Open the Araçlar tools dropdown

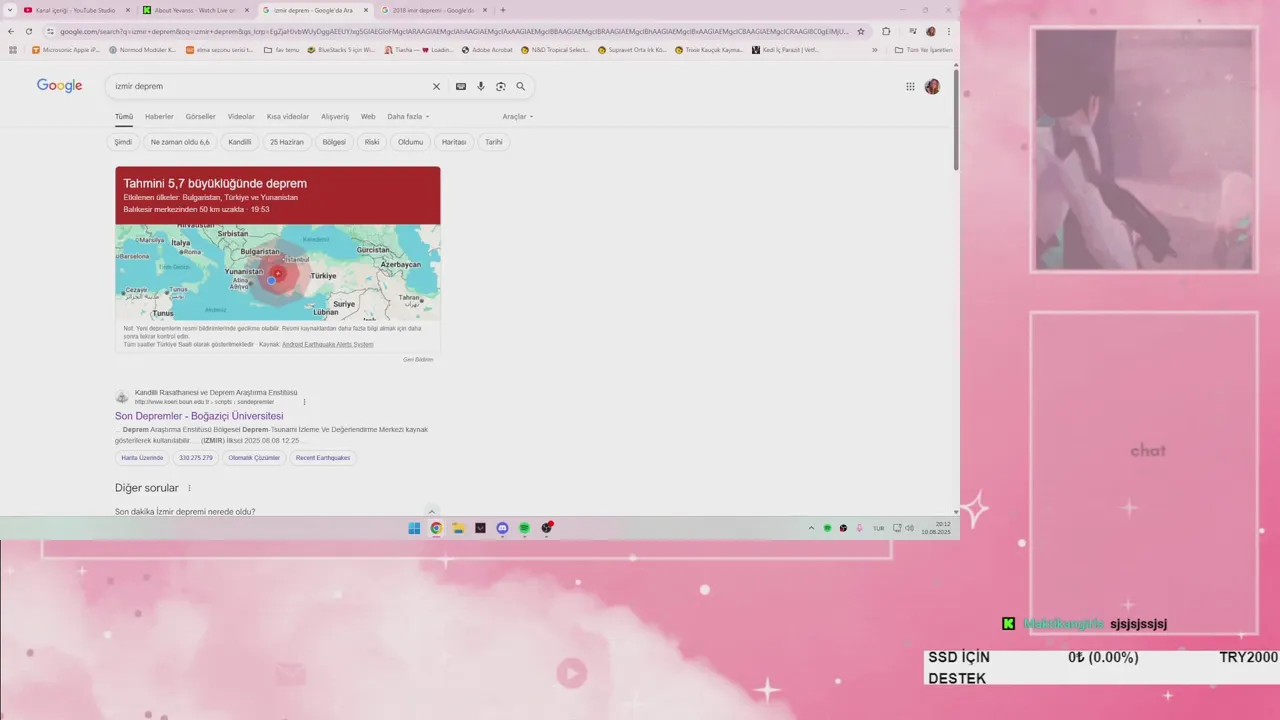coord(517,117)
